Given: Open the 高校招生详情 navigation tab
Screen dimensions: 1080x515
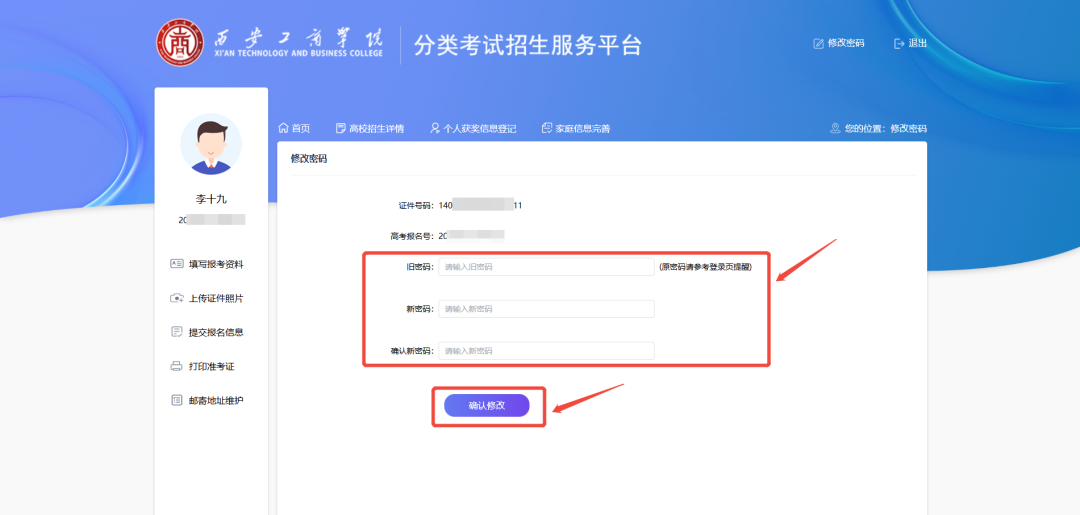Looking at the screenshot, I should click(x=376, y=128).
